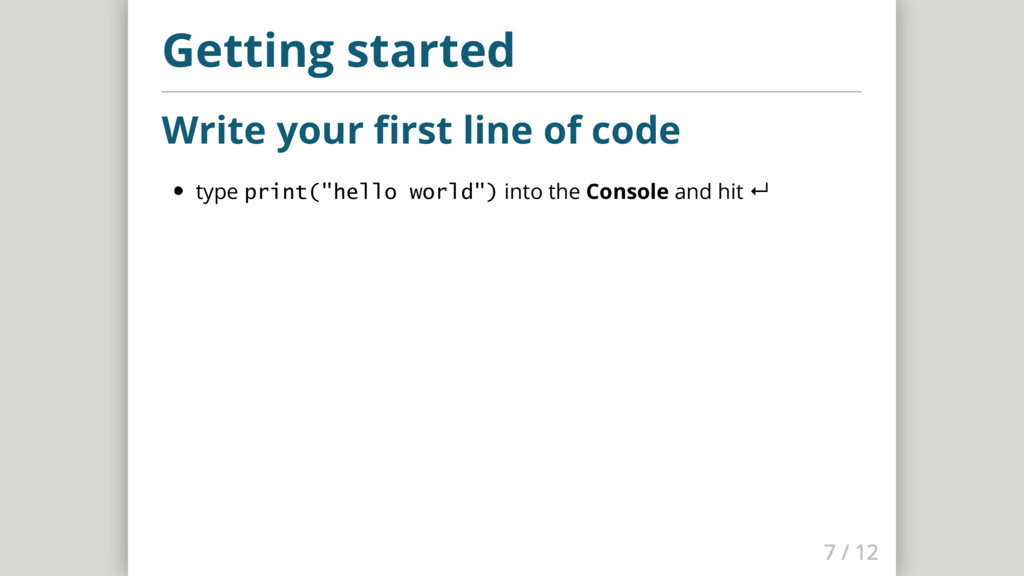Click the "Getting started" slide title

tap(338, 50)
